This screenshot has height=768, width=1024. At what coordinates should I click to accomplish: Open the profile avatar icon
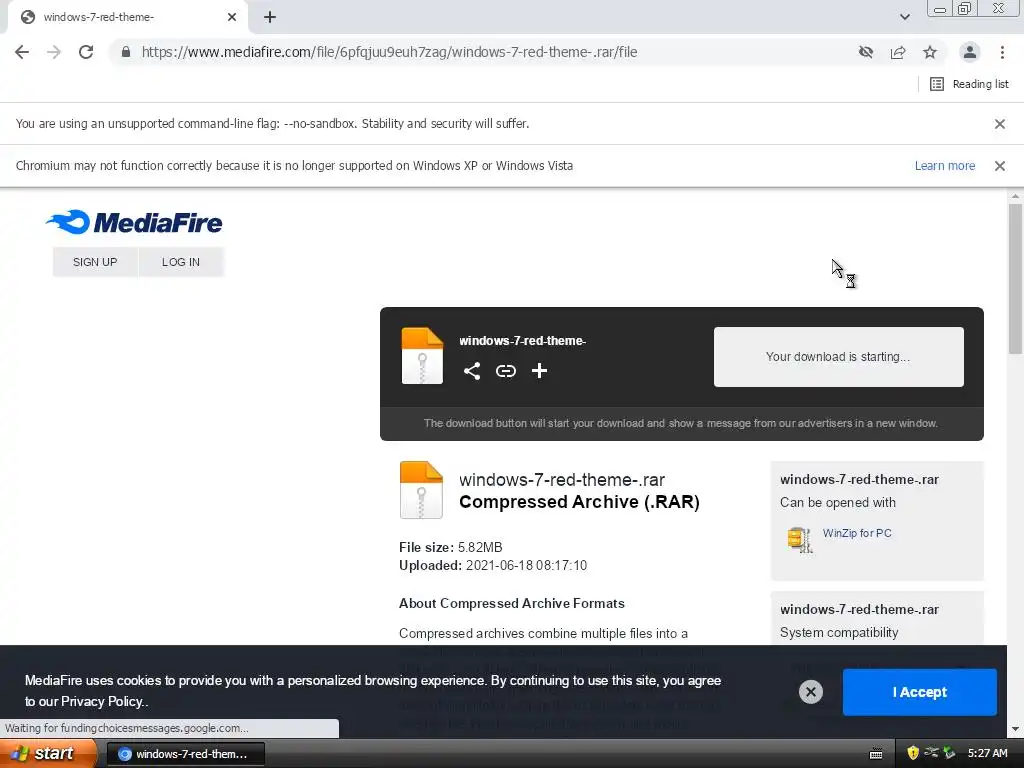tap(970, 52)
